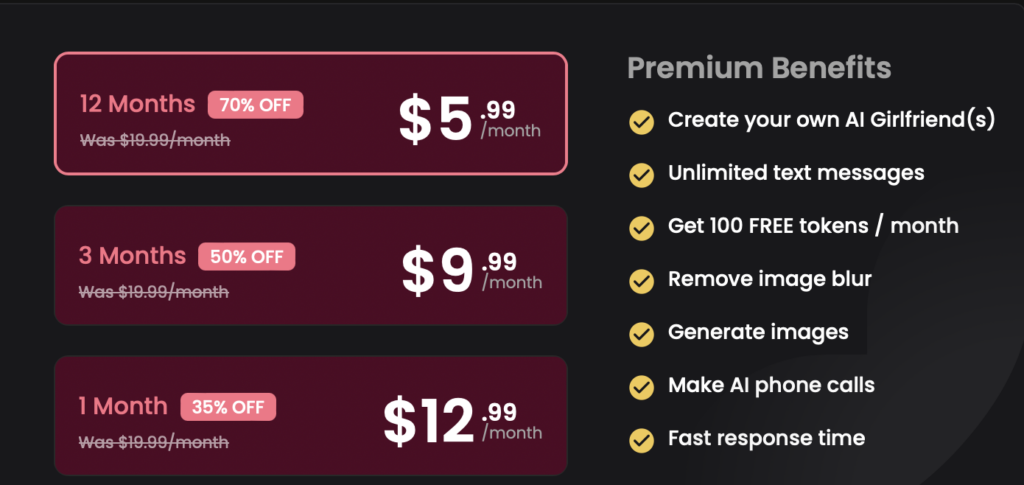Click the Generate images benefit text
Screen dimensions: 1024x485
[x=758, y=332]
